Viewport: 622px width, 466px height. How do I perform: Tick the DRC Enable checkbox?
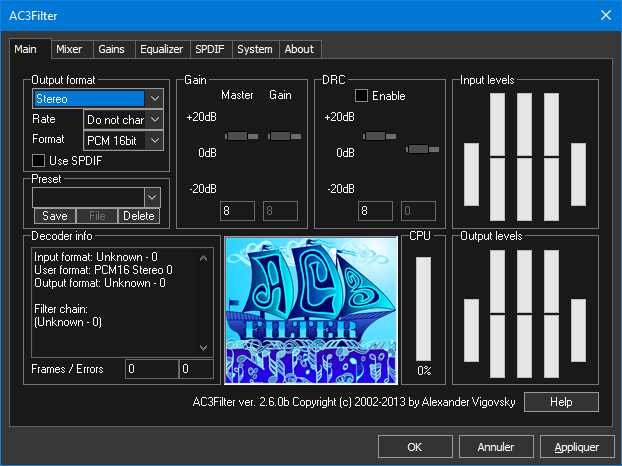pyautogui.click(x=361, y=96)
